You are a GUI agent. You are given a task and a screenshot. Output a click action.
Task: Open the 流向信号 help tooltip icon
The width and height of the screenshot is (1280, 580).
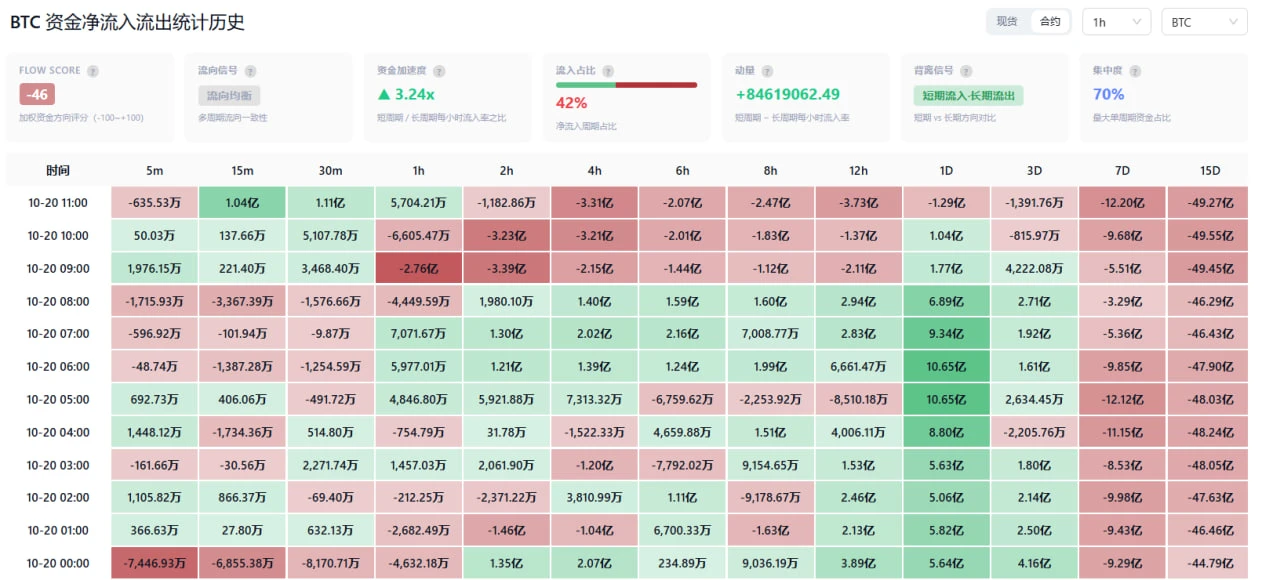[x=250, y=71]
